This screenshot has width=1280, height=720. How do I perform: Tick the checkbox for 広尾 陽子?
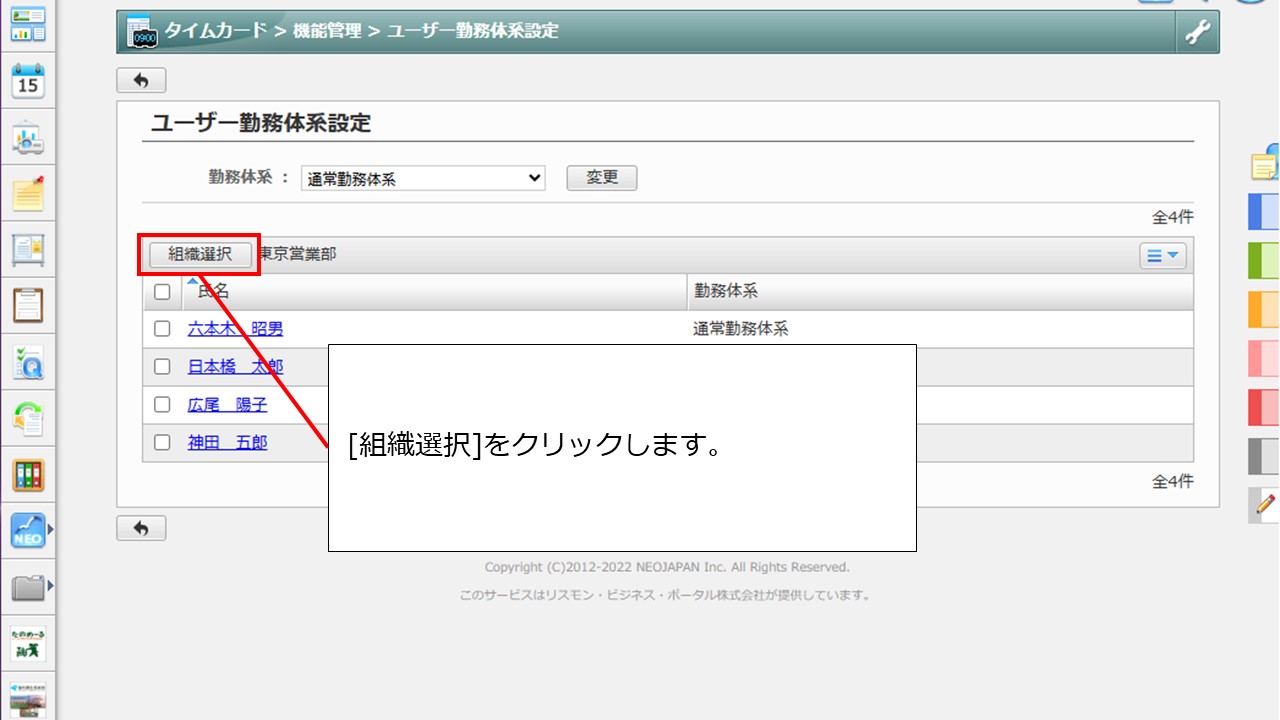(x=162, y=404)
